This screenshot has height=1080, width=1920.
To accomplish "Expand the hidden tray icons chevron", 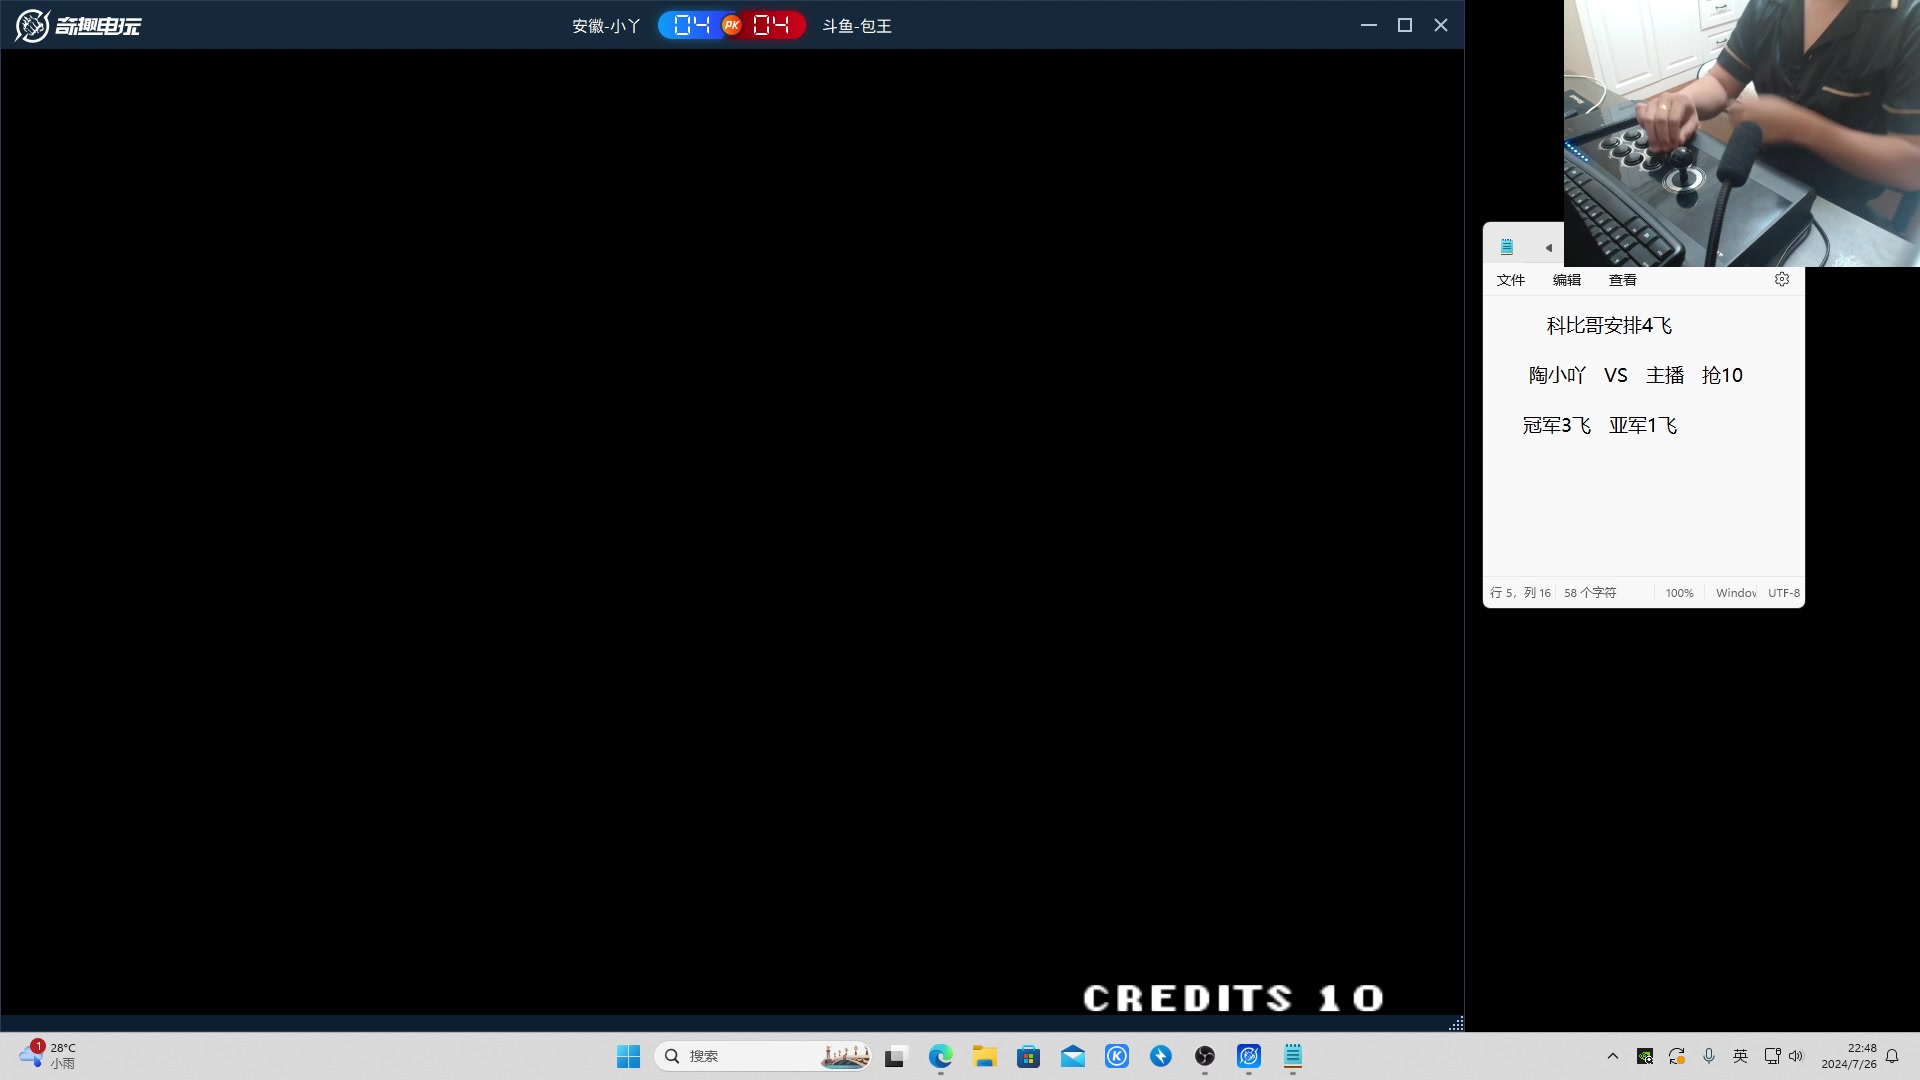I will (x=1613, y=1056).
